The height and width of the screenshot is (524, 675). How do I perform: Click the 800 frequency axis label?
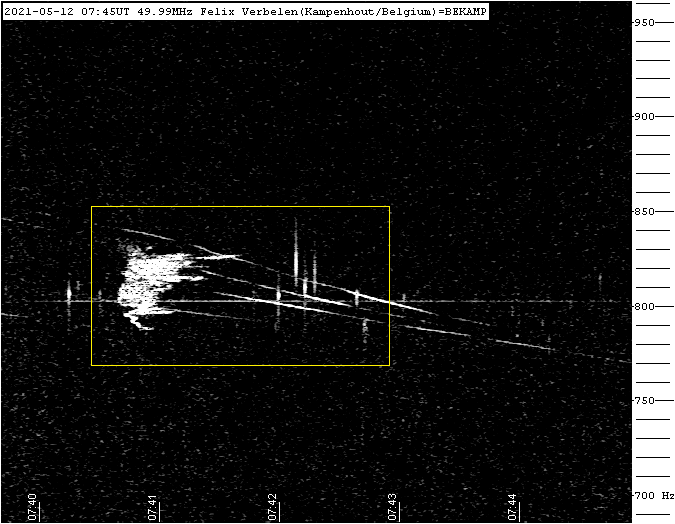[x=644, y=306]
